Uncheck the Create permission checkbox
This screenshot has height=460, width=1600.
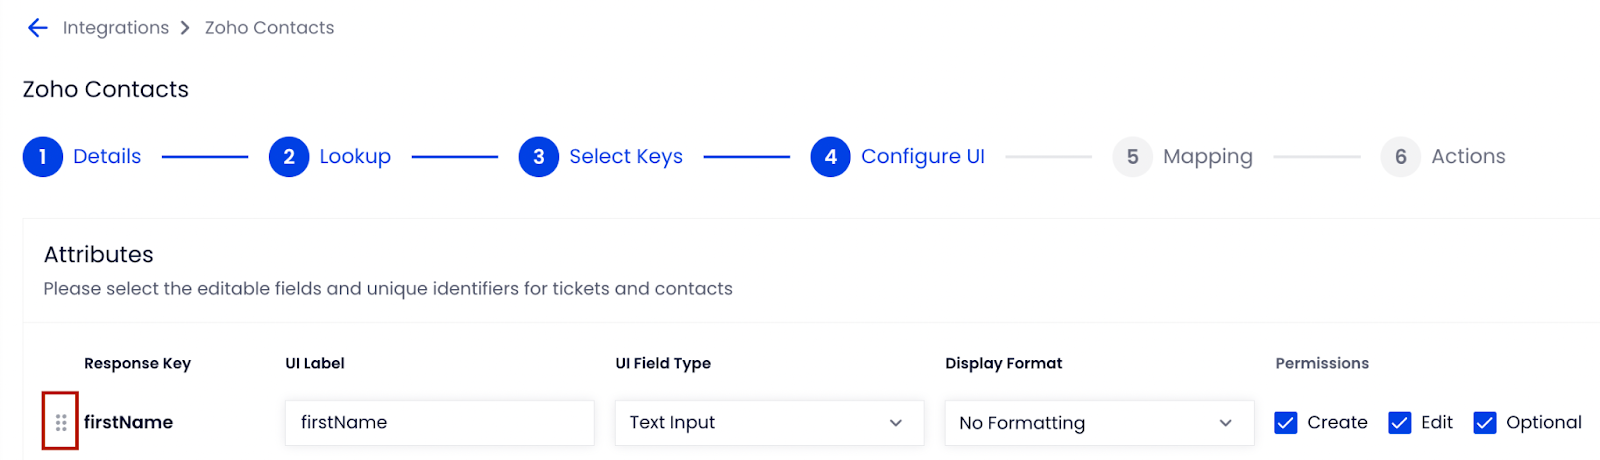click(x=1286, y=423)
